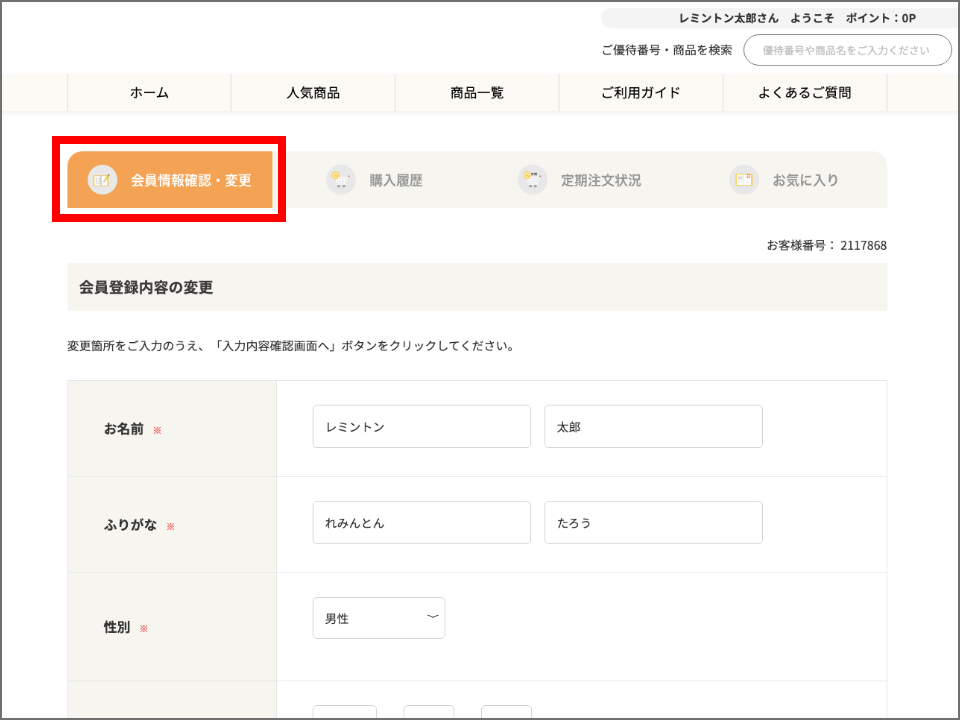This screenshot has height=720, width=960.
Task: Click the お客様番号: 2117868 text
Action: 827,246
